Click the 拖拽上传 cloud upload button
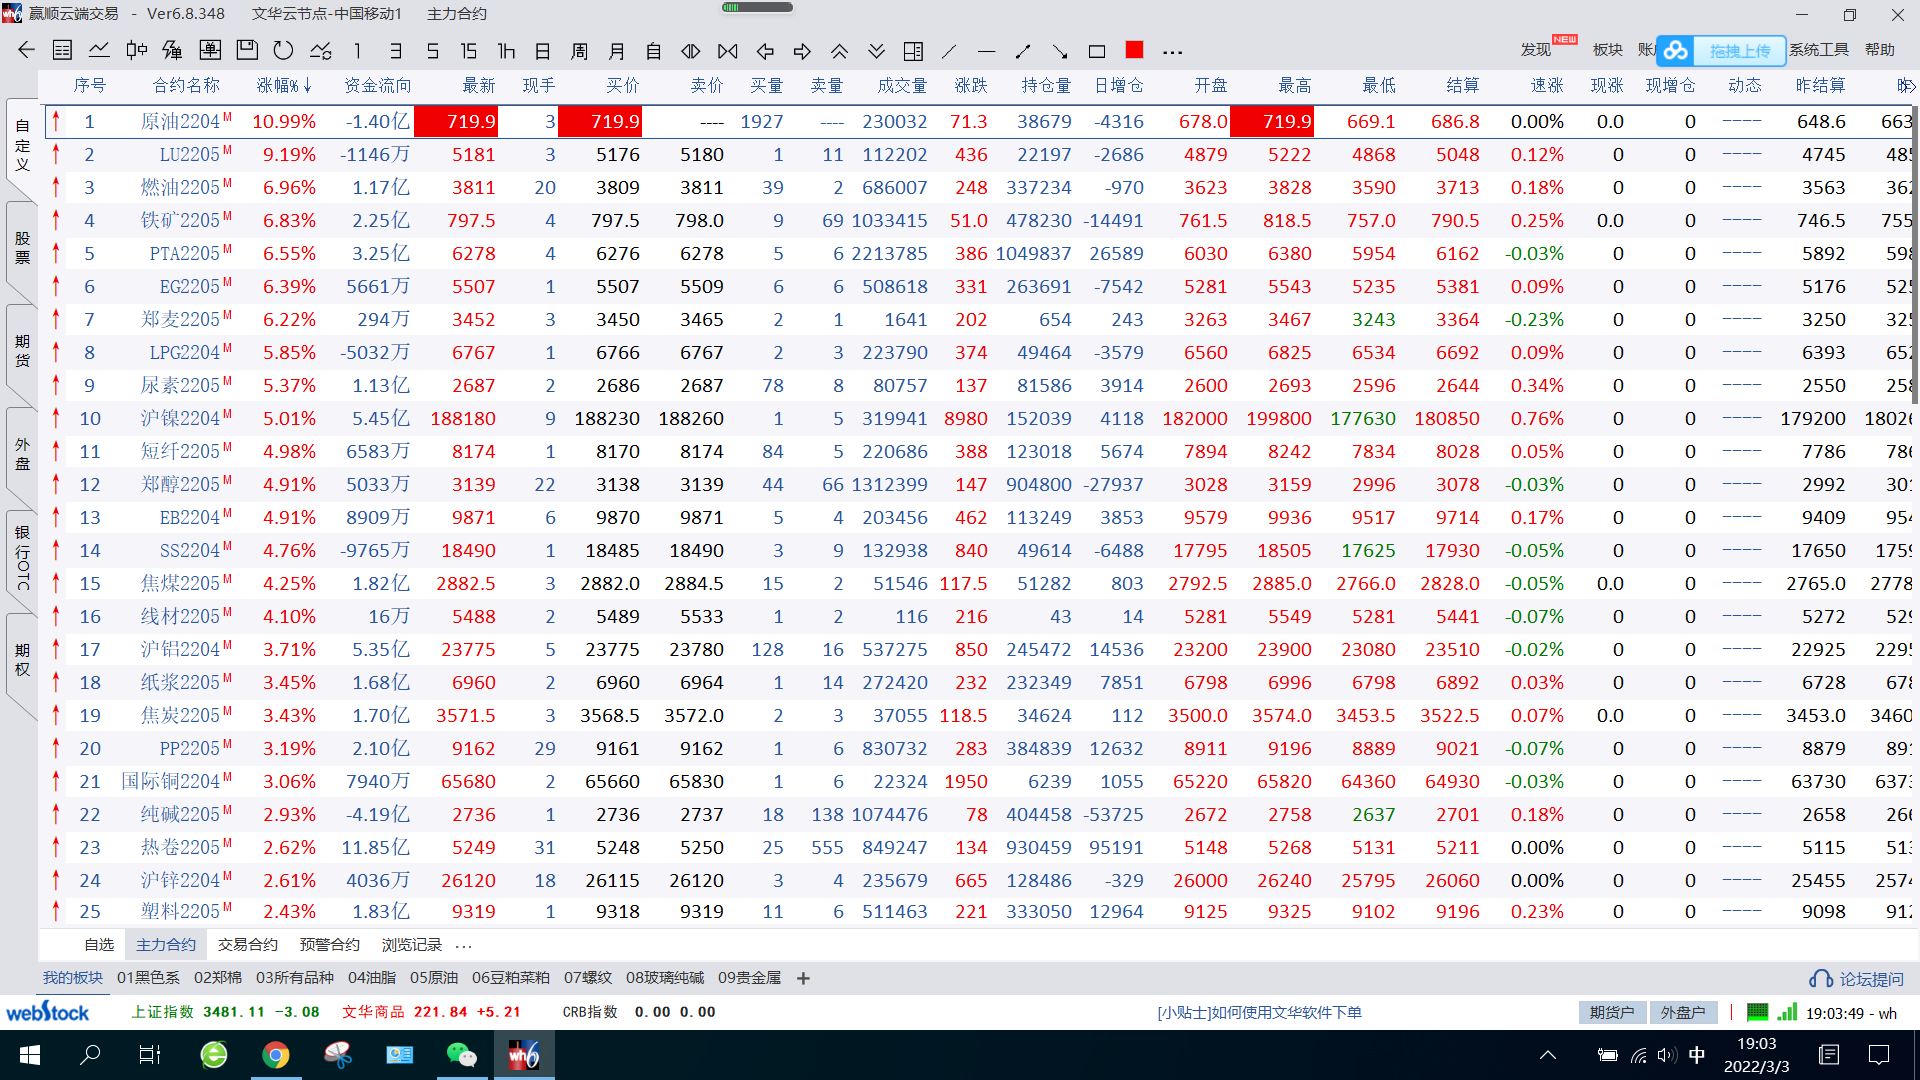1920x1080 pixels. pos(1721,50)
